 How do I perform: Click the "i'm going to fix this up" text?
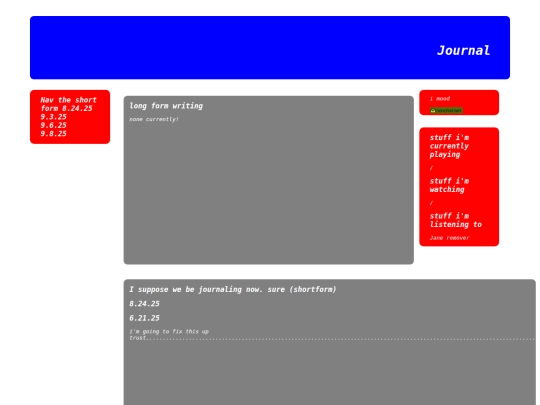tap(169, 332)
